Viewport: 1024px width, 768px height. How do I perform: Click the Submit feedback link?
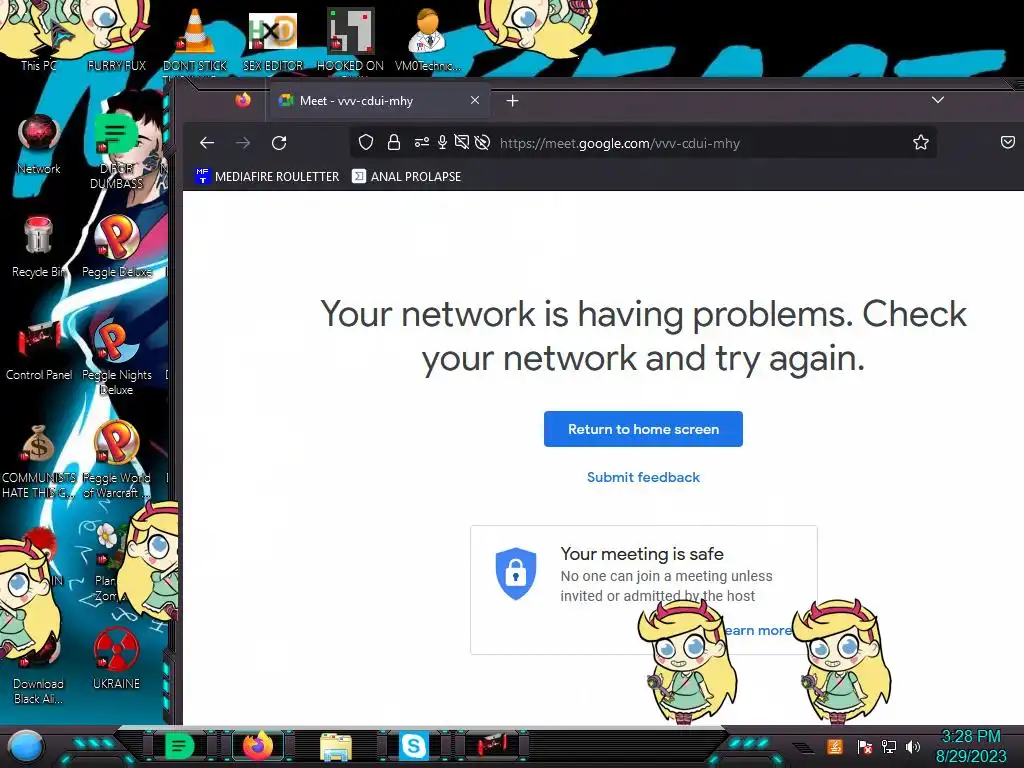[643, 477]
